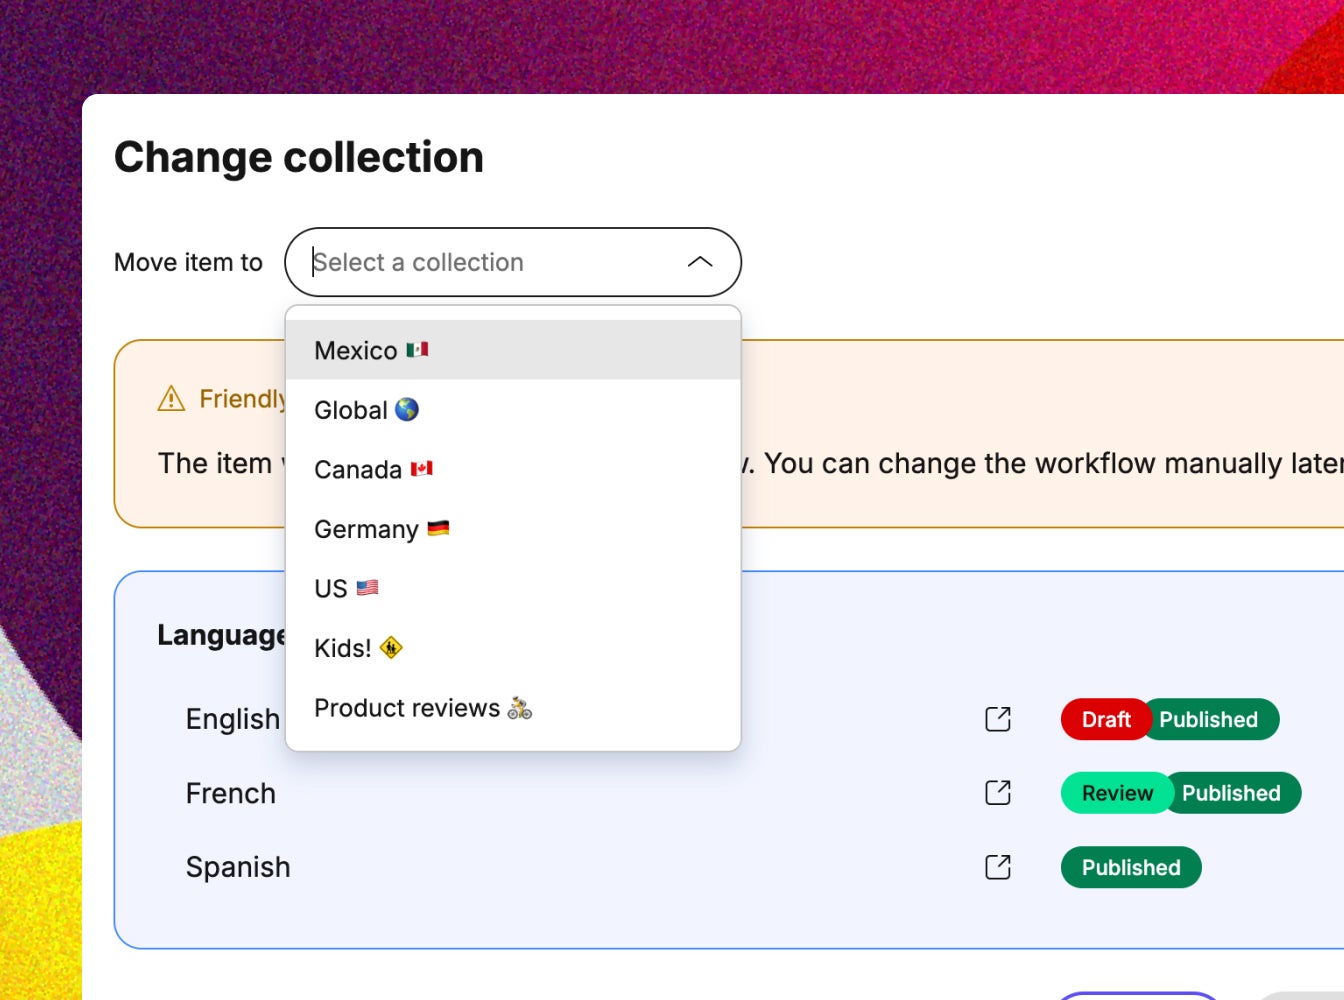This screenshot has width=1344, height=1000.
Task: Click the red Draft status badge
Action: (x=1104, y=720)
